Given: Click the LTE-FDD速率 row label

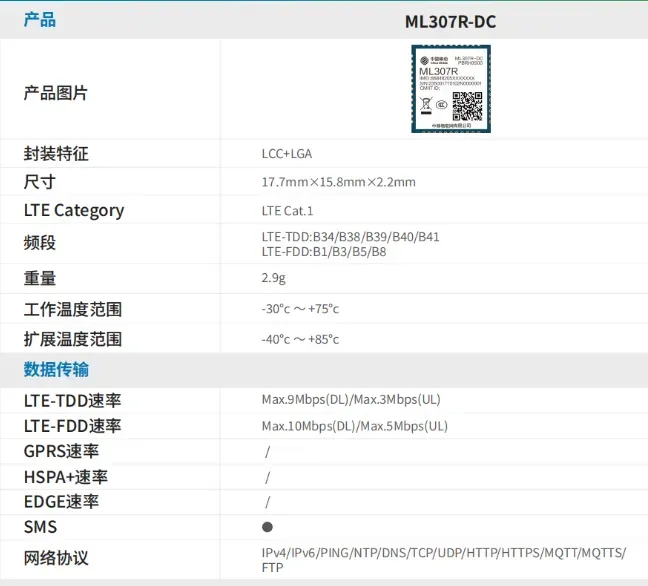Looking at the screenshot, I should (72, 426).
